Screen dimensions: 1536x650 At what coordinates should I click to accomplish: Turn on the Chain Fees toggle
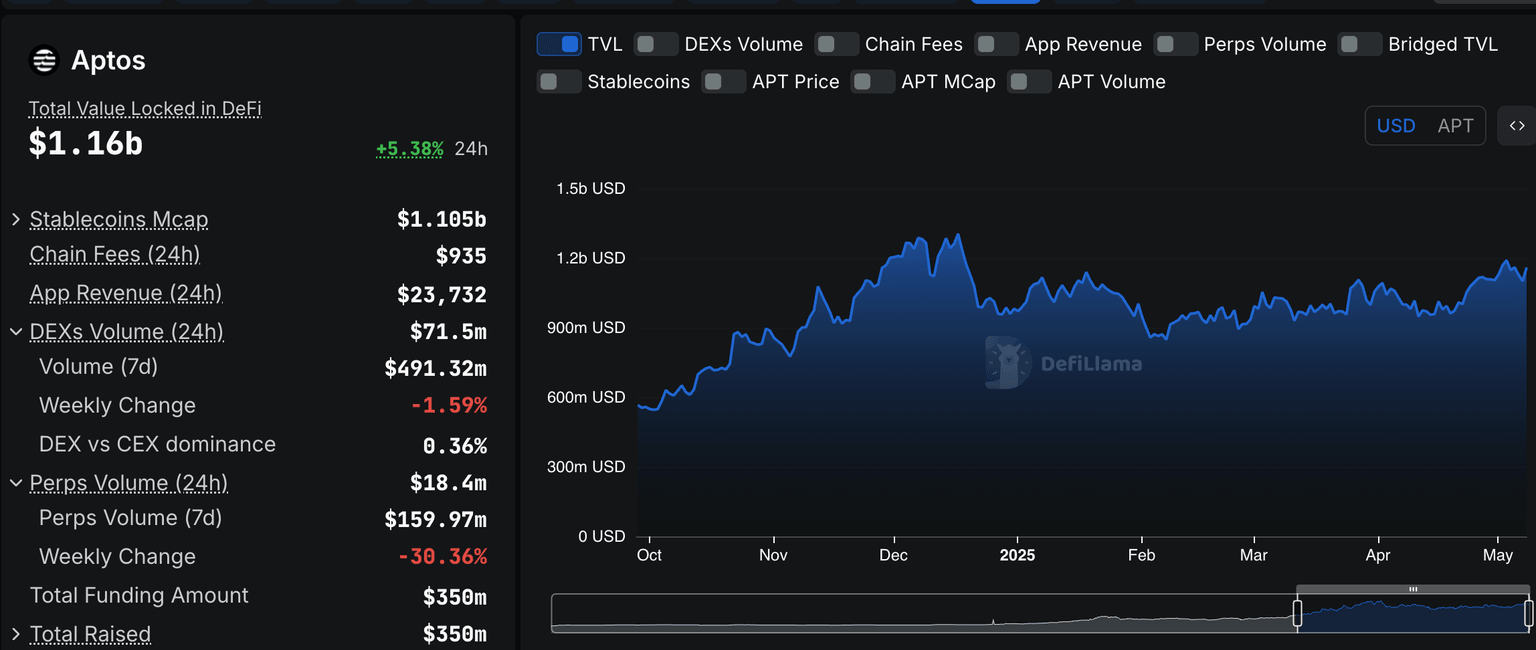click(837, 44)
